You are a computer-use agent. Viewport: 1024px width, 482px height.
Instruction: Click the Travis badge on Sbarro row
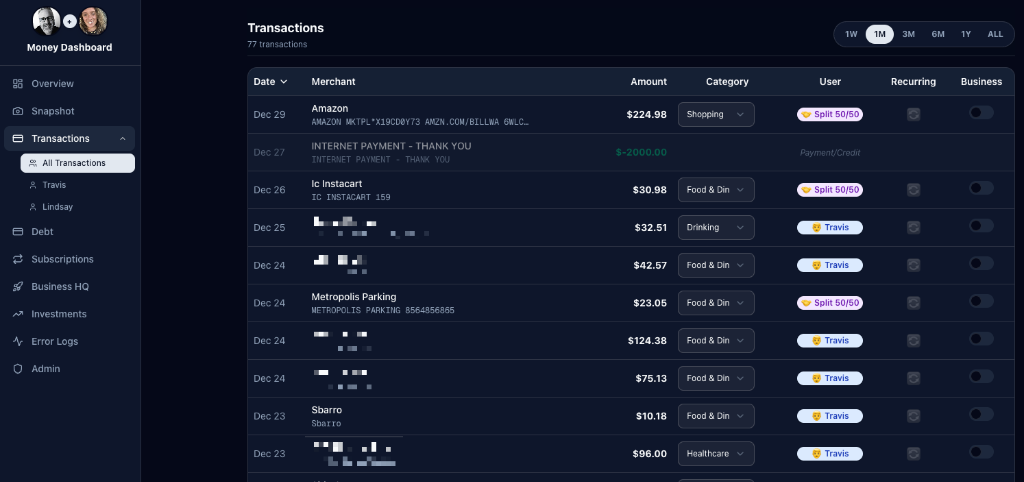click(x=829, y=415)
